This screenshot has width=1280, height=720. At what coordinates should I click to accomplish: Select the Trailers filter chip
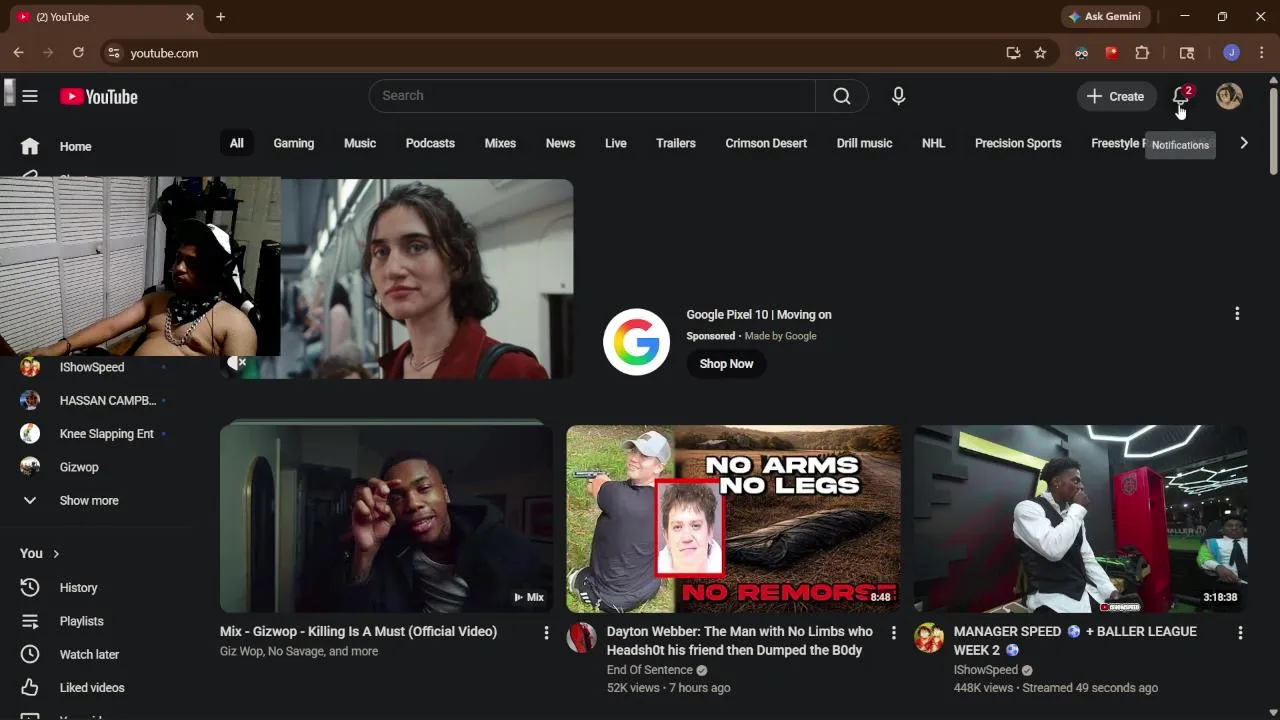[x=676, y=143]
